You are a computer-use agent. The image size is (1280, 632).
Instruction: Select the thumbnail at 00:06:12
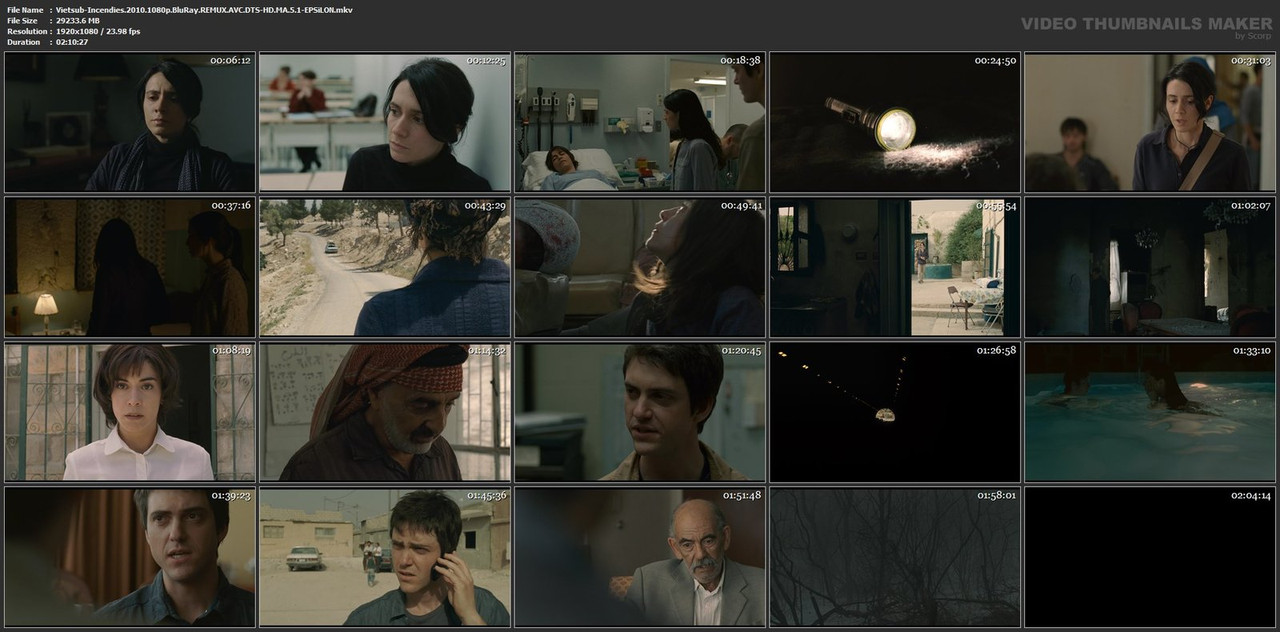[130, 122]
